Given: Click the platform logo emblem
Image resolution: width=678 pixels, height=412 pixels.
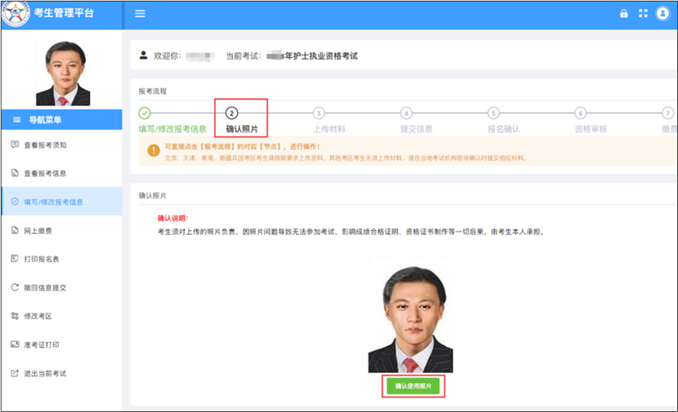Looking at the screenshot, I should [x=15, y=14].
